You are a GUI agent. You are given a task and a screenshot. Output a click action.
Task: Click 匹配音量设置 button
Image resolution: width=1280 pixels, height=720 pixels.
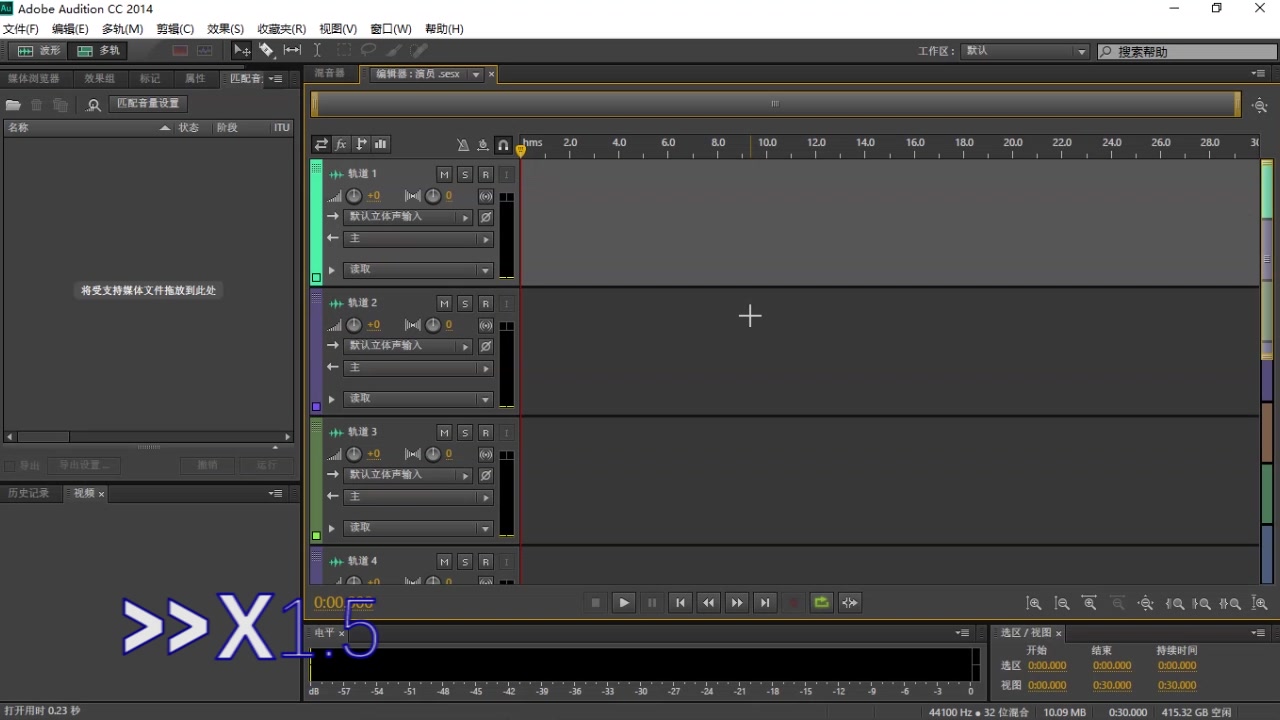point(148,104)
